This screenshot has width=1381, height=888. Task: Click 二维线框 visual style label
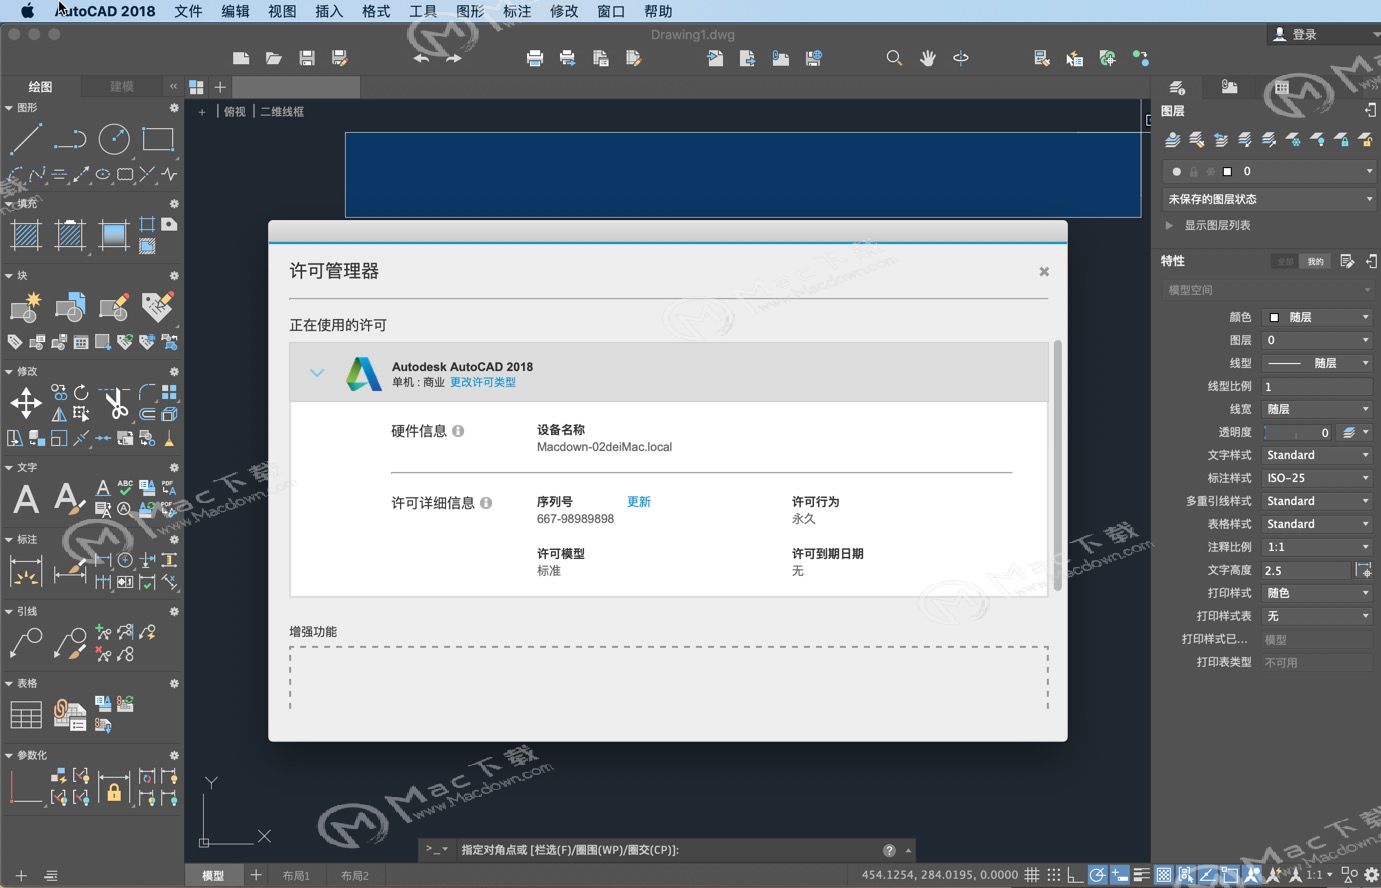pyautogui.click(x=282, y=112)
